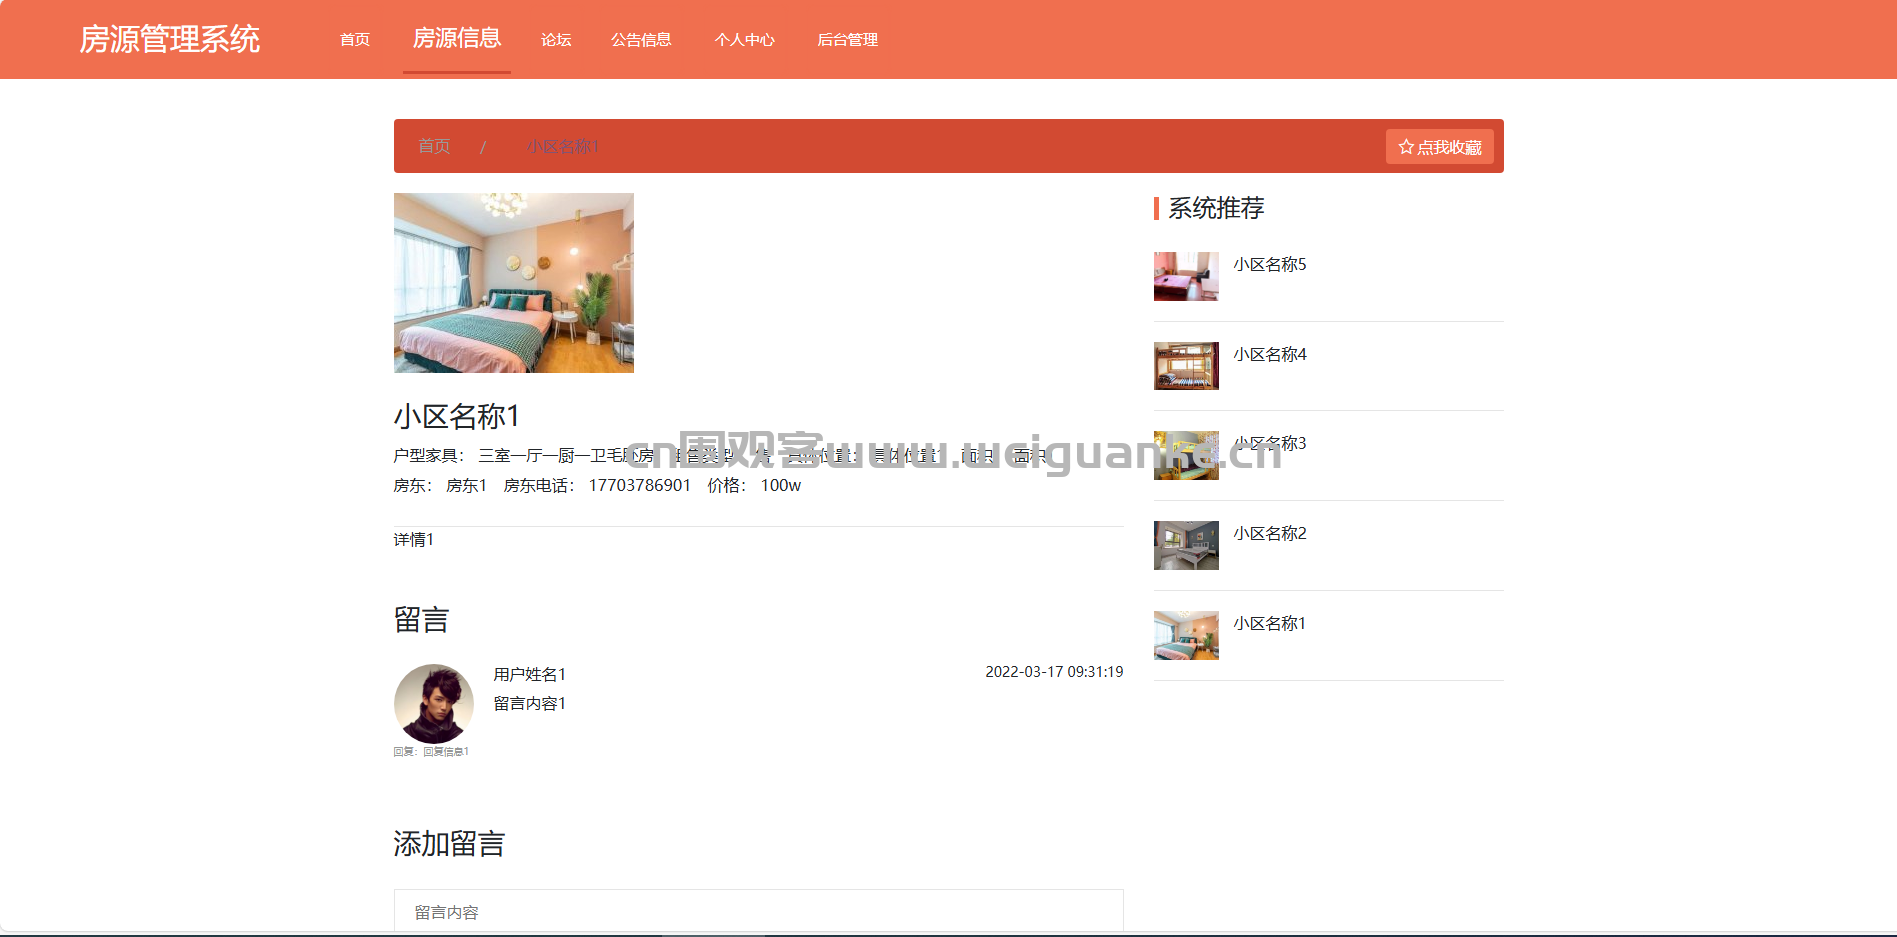Click the 房源管理系统 site title
The height and width of the screenshot is (937, 1897).
point(170,39)
